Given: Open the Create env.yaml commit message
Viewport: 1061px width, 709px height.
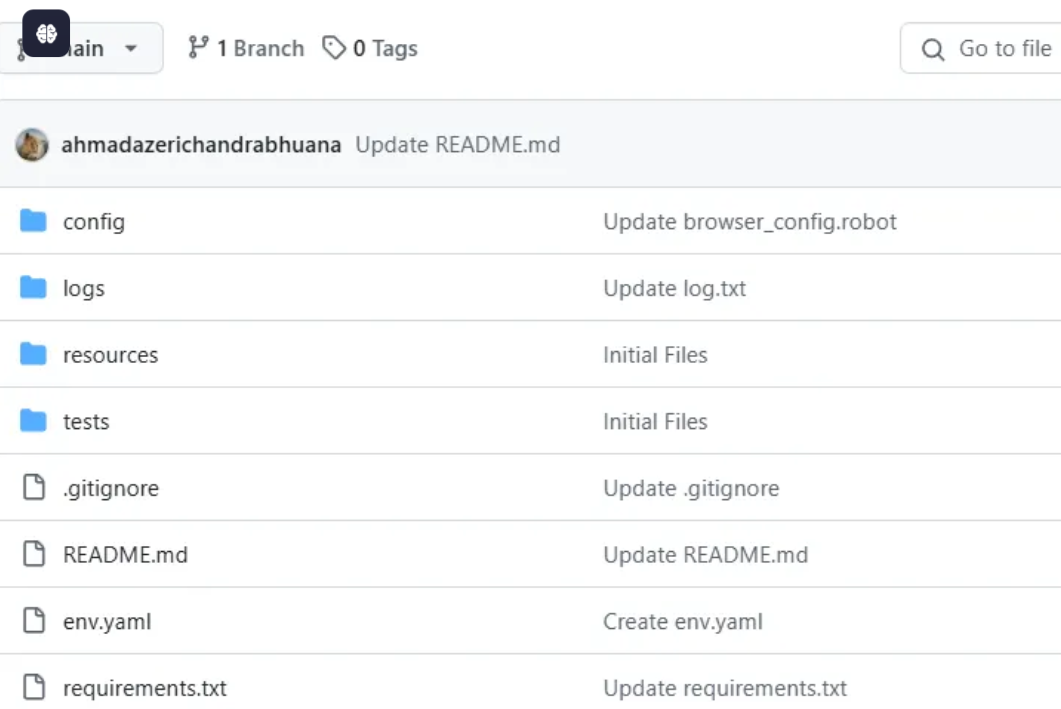Looking at the screenshot, I should tap(682, 621).
